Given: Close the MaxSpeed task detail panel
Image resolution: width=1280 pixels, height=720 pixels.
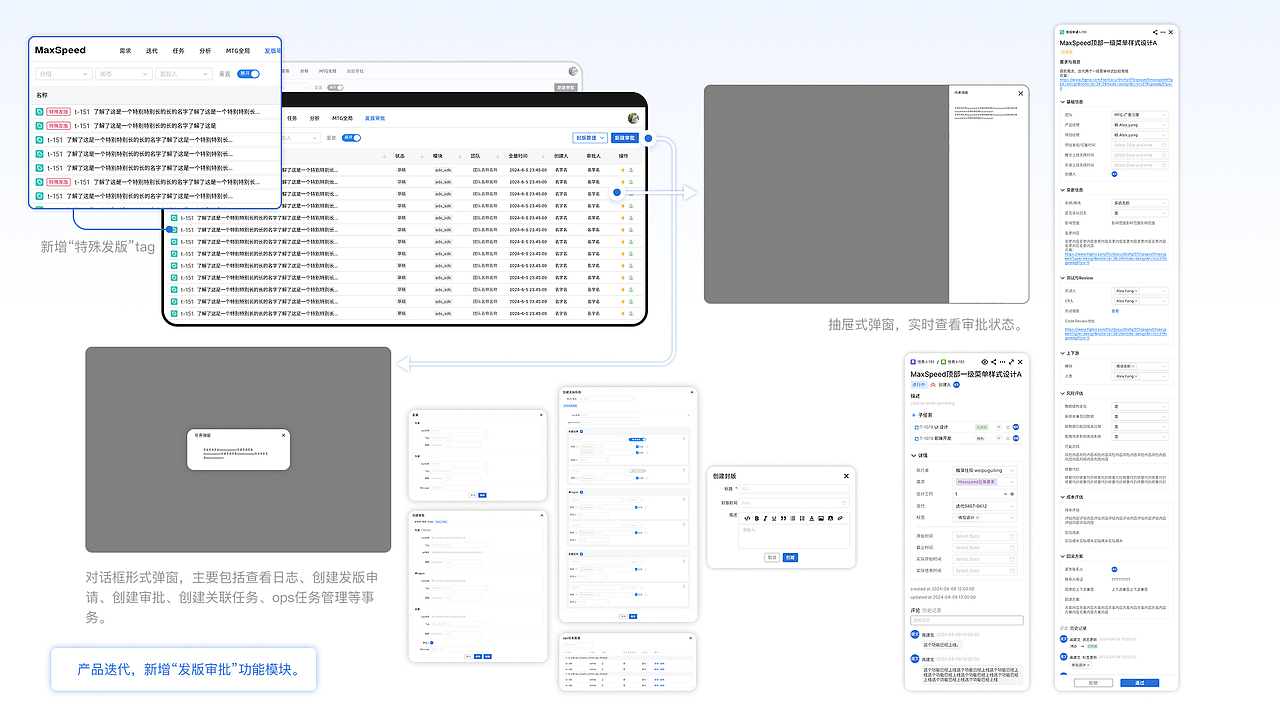Looking at the screenshot, I should [1020, 362].
